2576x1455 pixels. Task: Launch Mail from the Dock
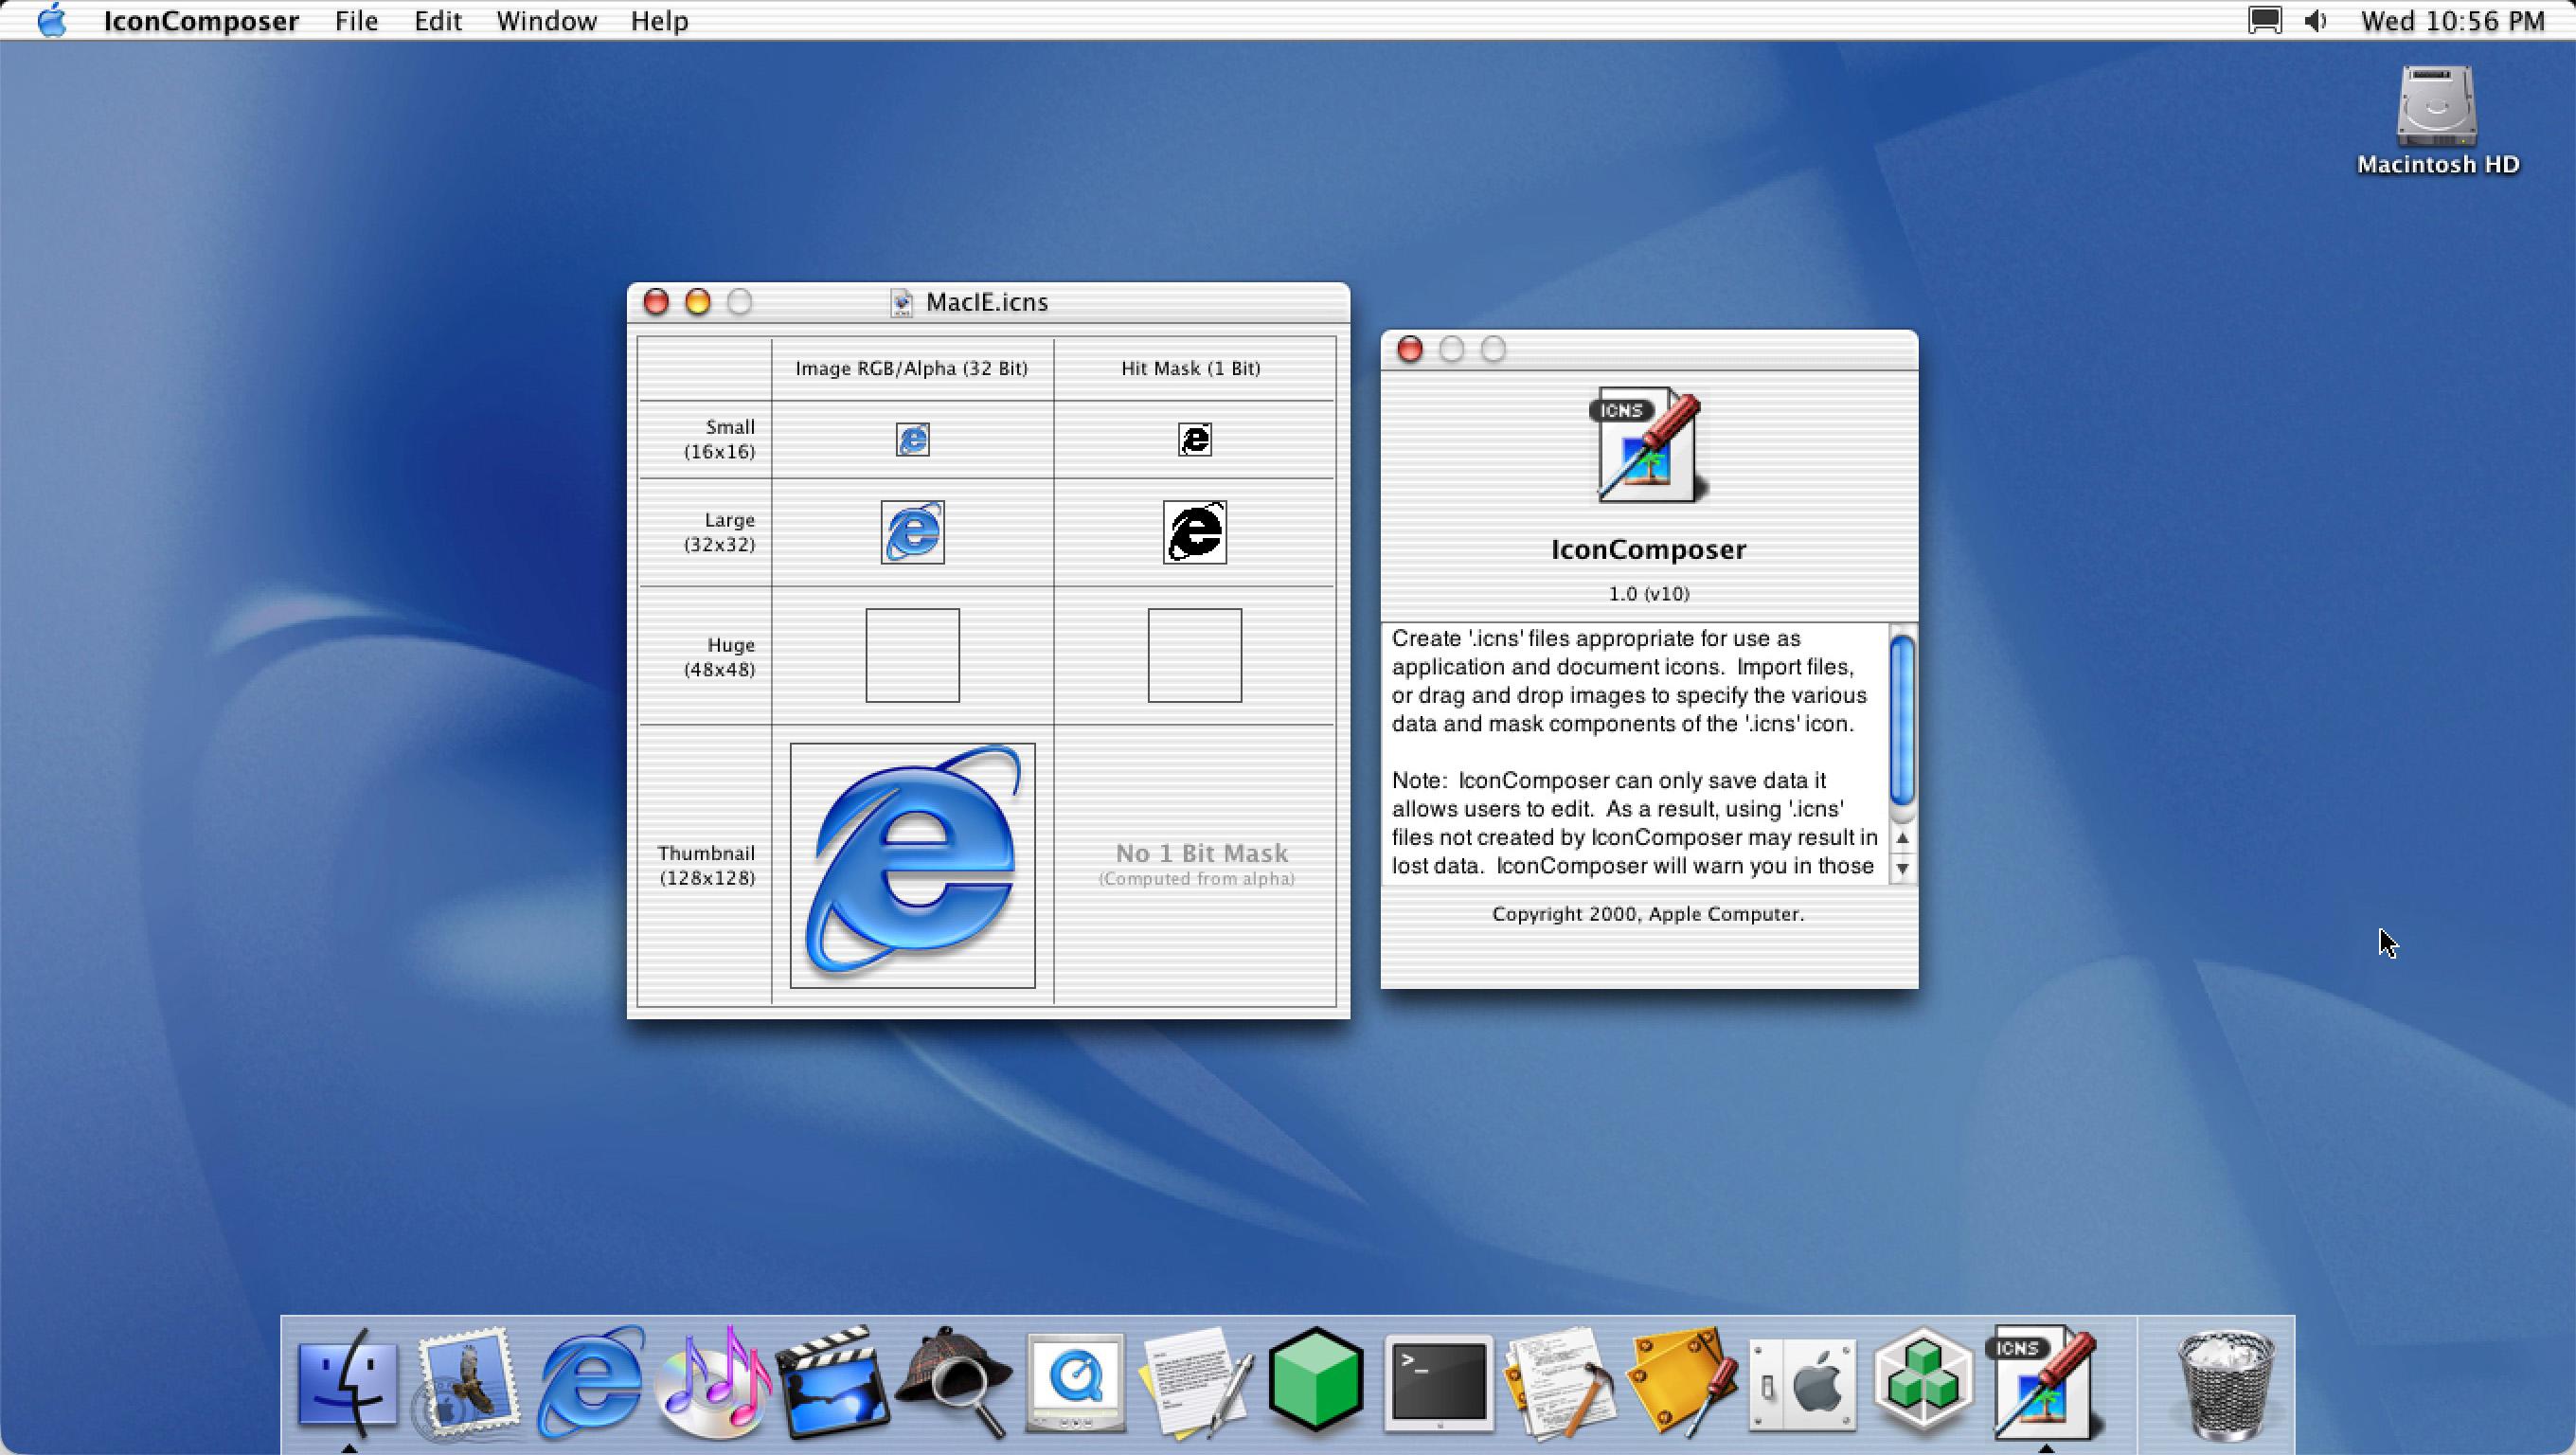[x=467, y=1384]
